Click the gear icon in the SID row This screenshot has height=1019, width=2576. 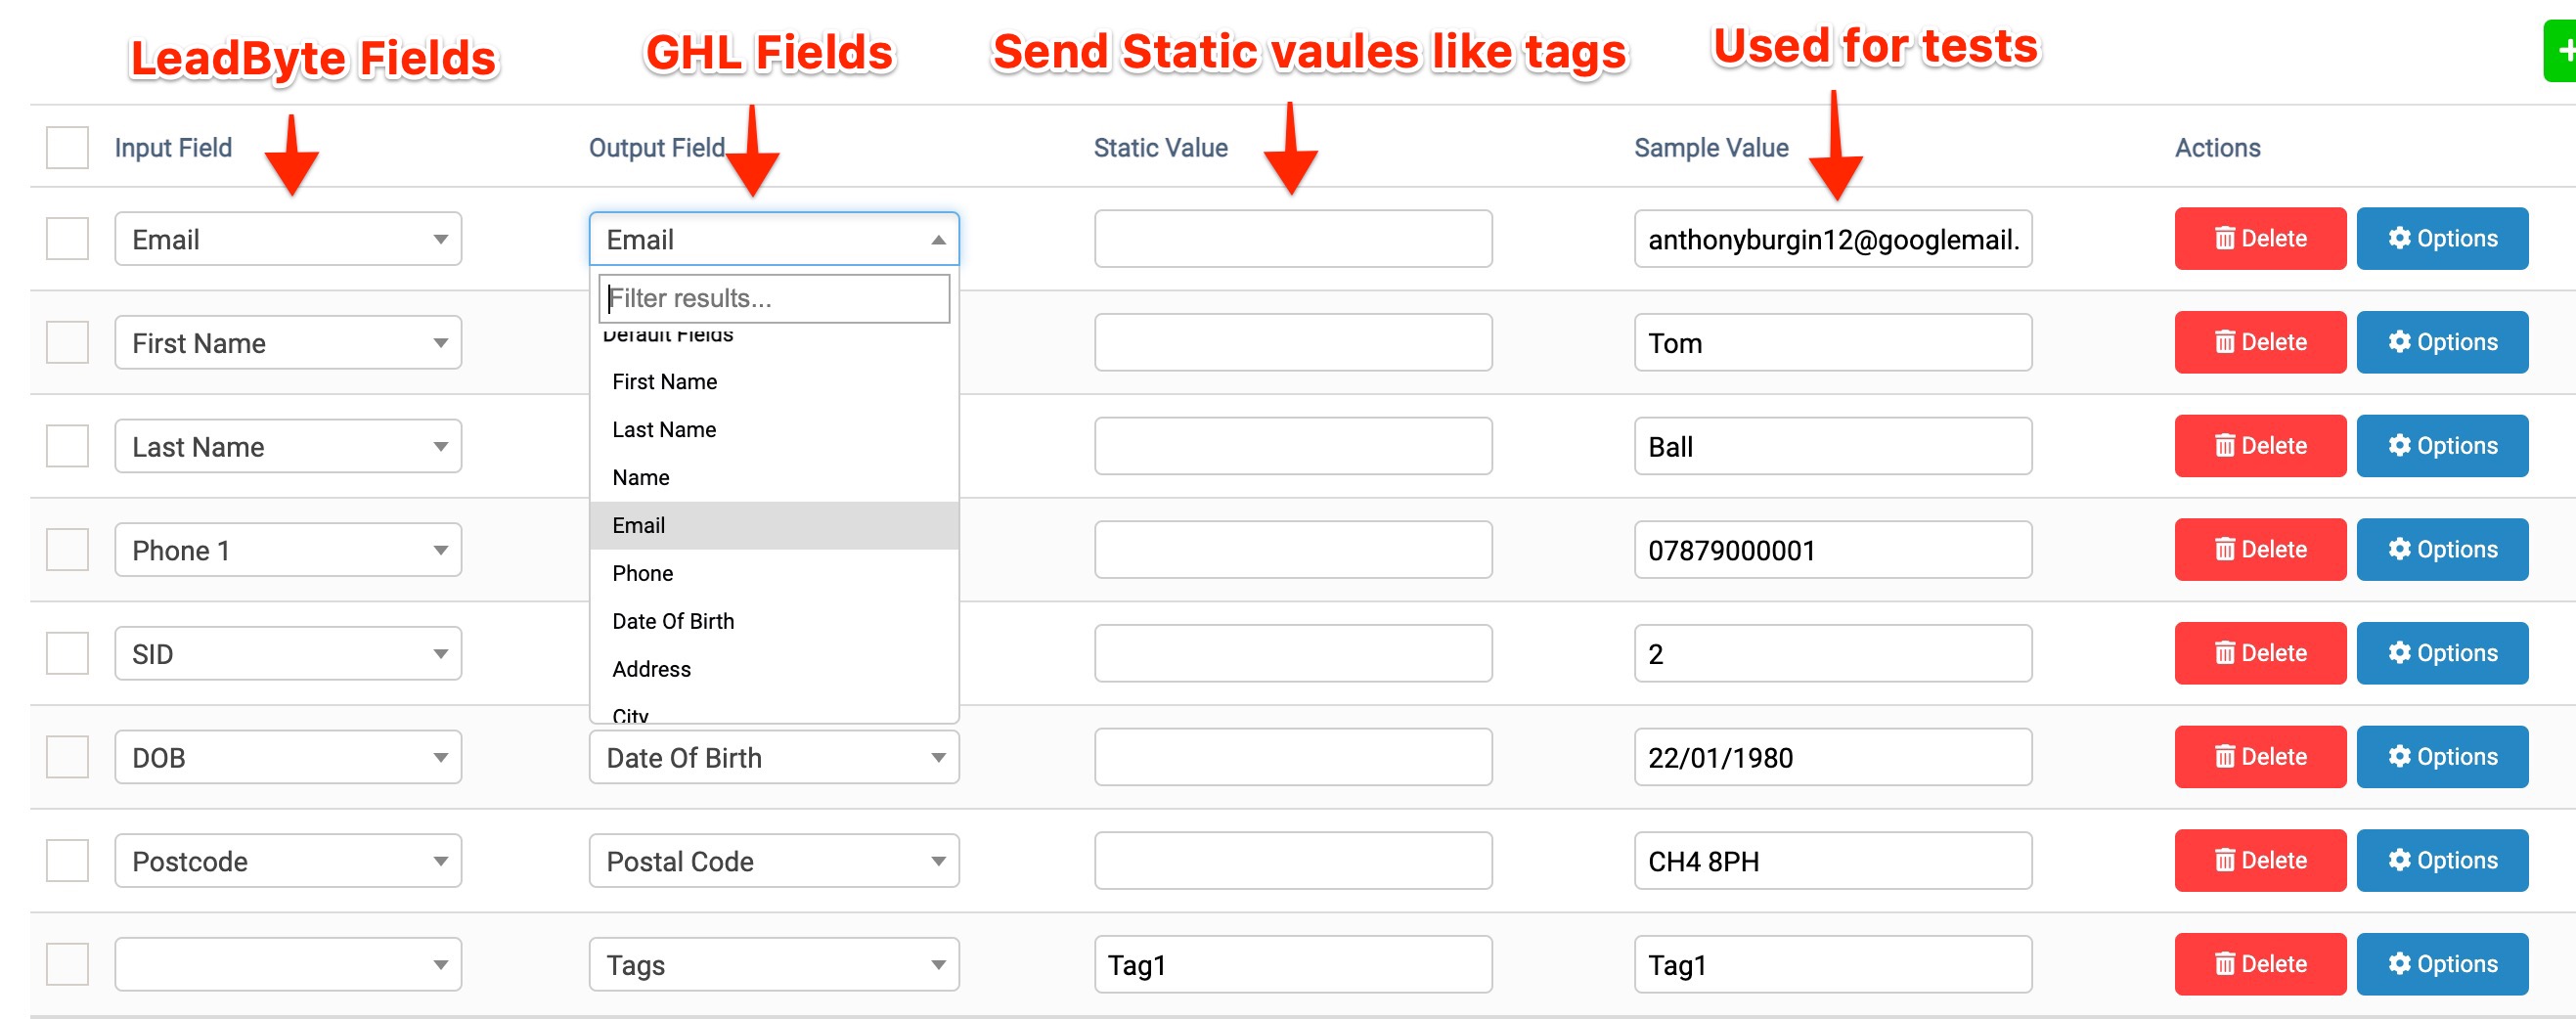click(2399, 653)
